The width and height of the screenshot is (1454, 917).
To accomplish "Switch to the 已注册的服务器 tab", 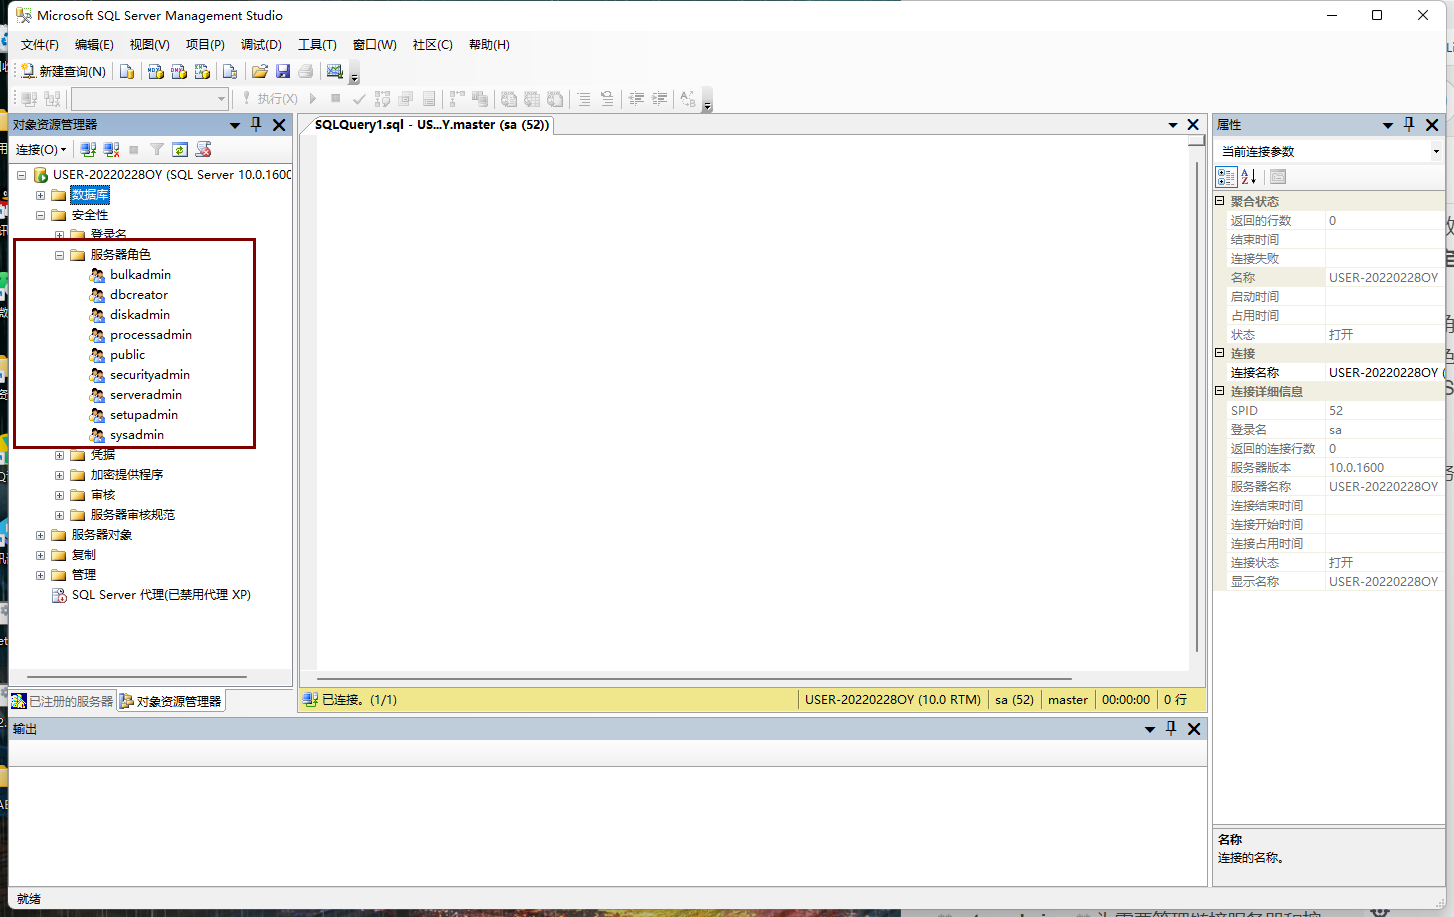I will (63, 701).
